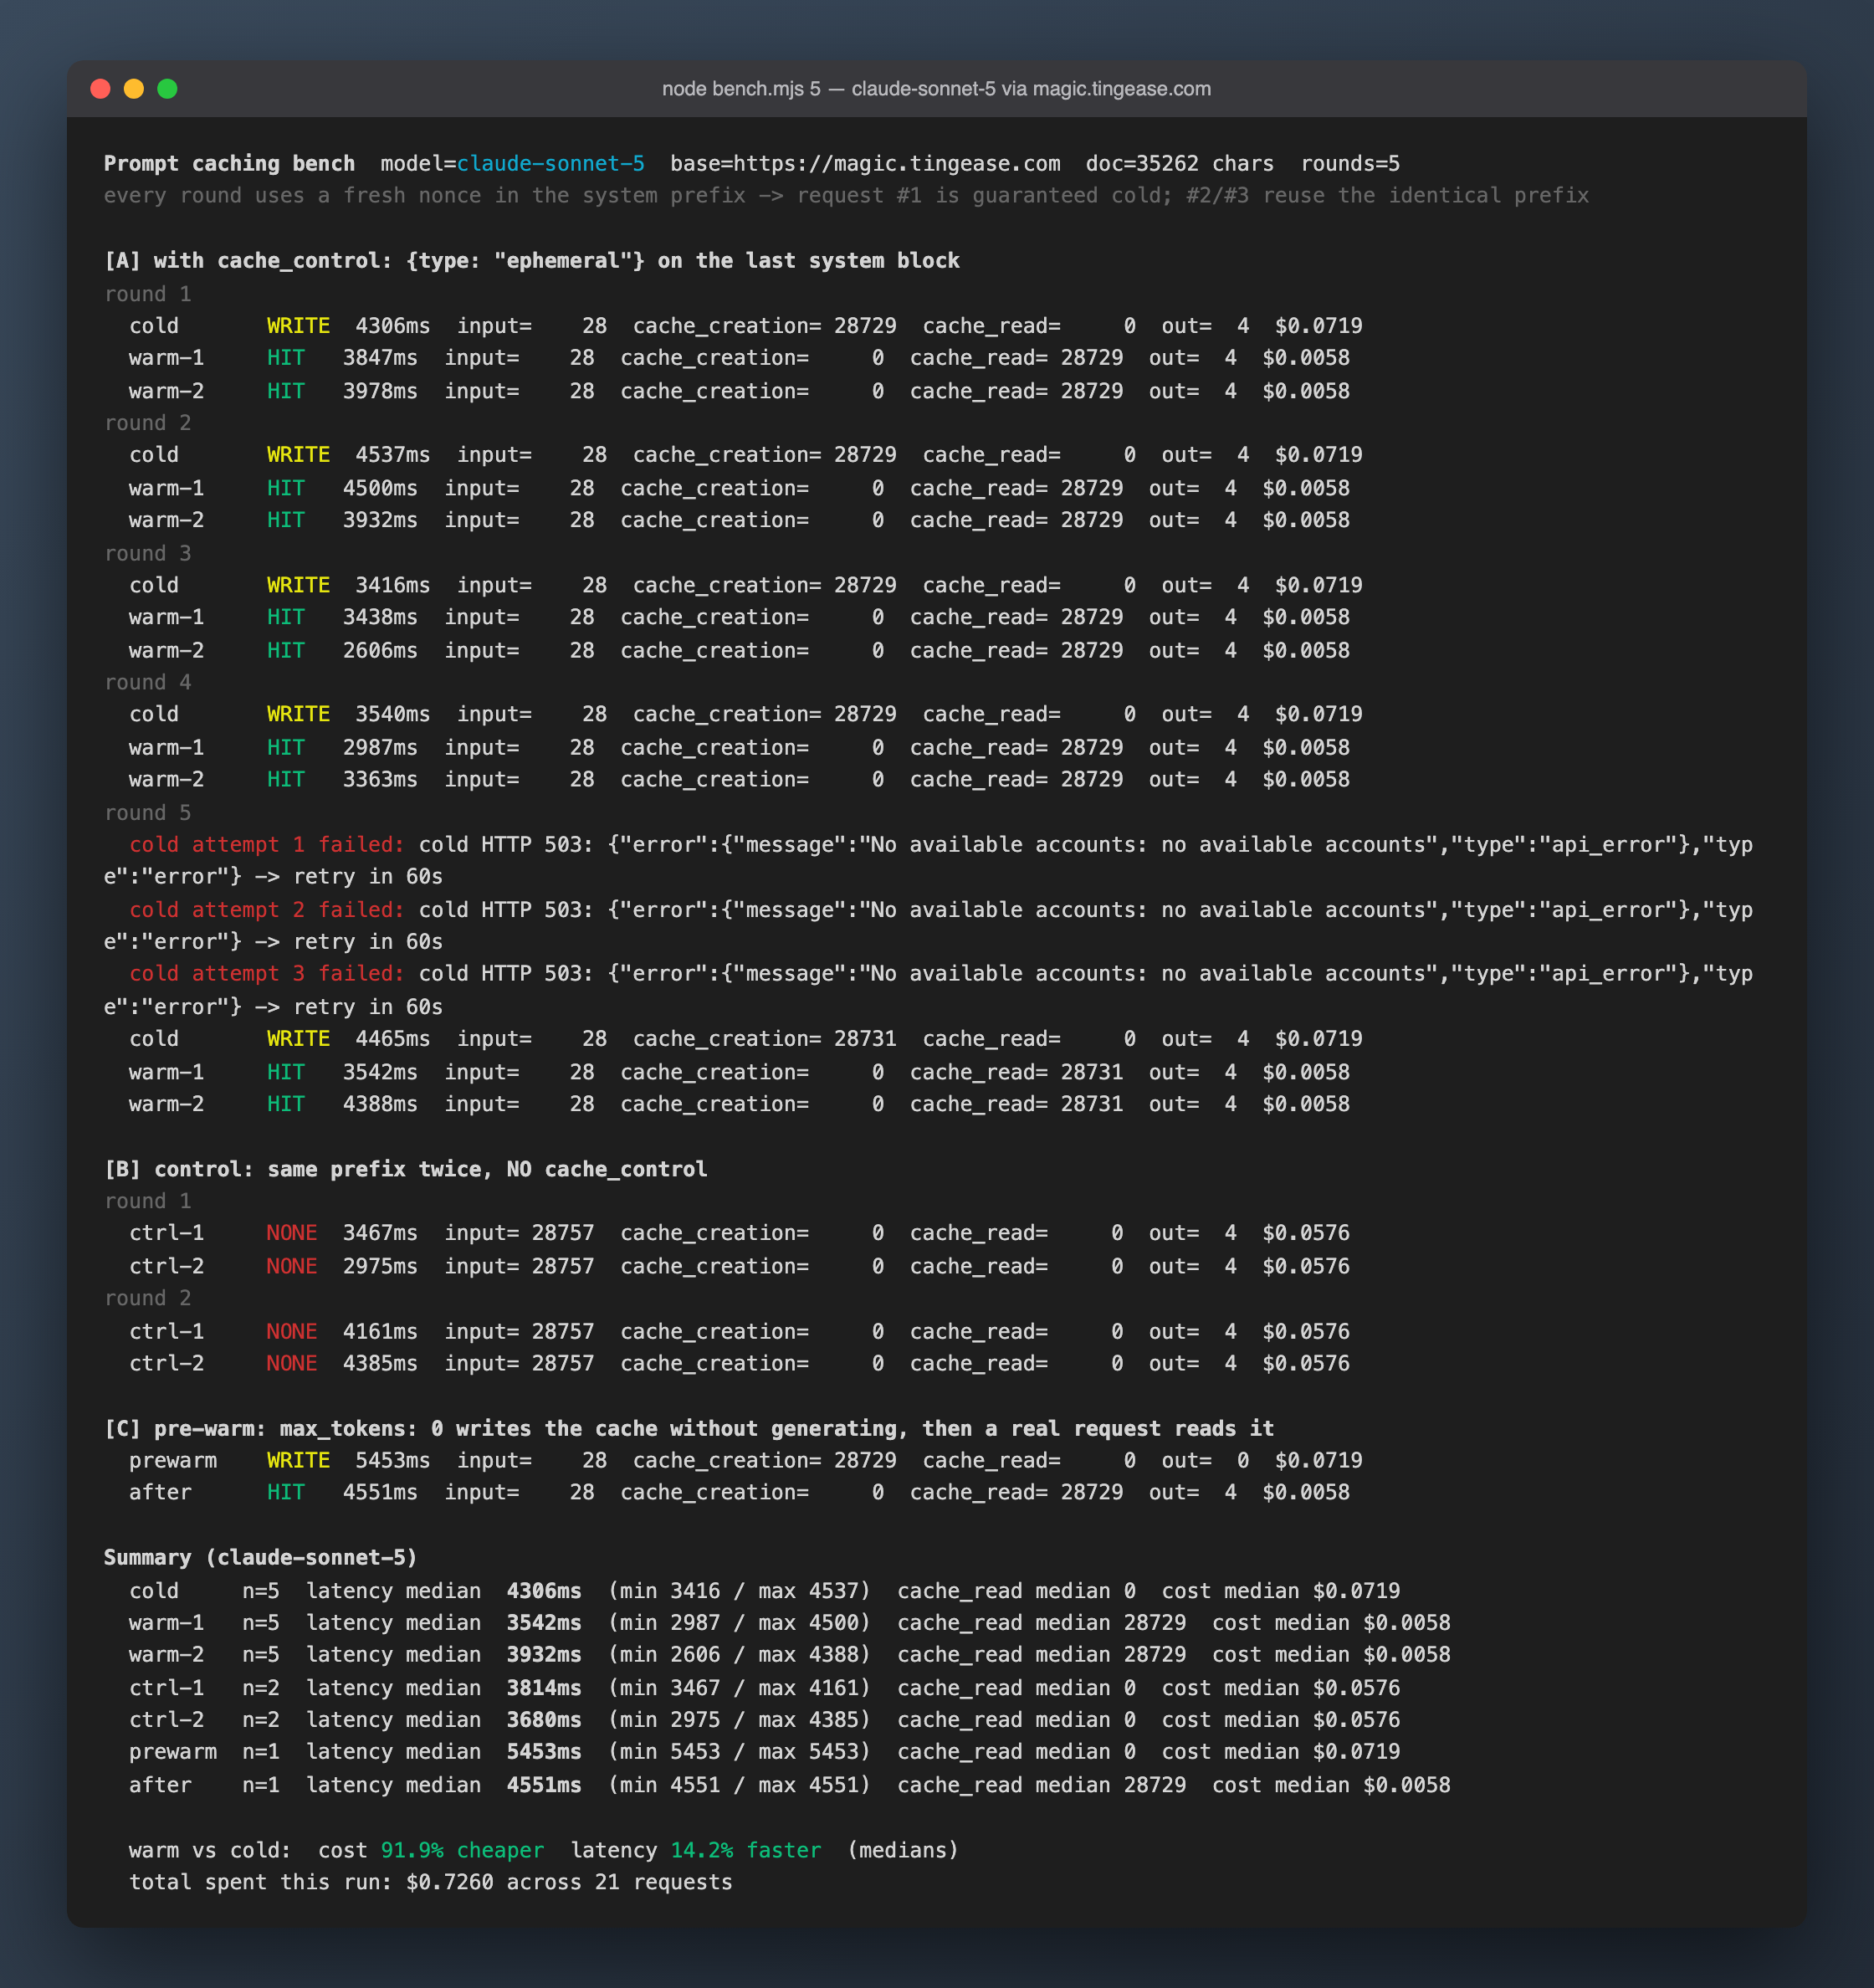Click the model name 'claude-sonnet-5' in header
Viewport: 1874px width, 1988px height.
(551, 164)
